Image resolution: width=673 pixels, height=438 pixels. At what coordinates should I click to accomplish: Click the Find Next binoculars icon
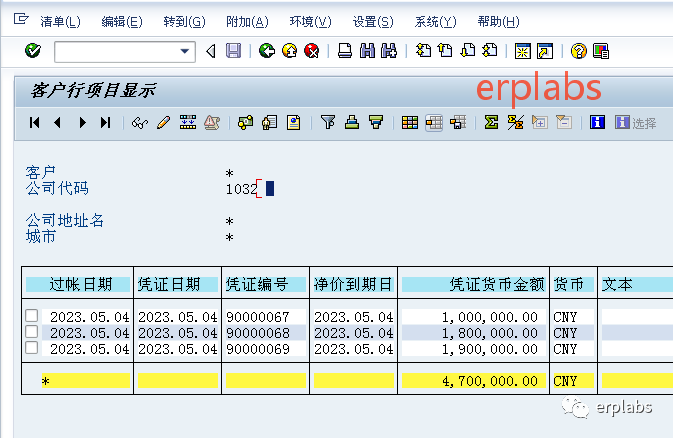tap(389, 51)
